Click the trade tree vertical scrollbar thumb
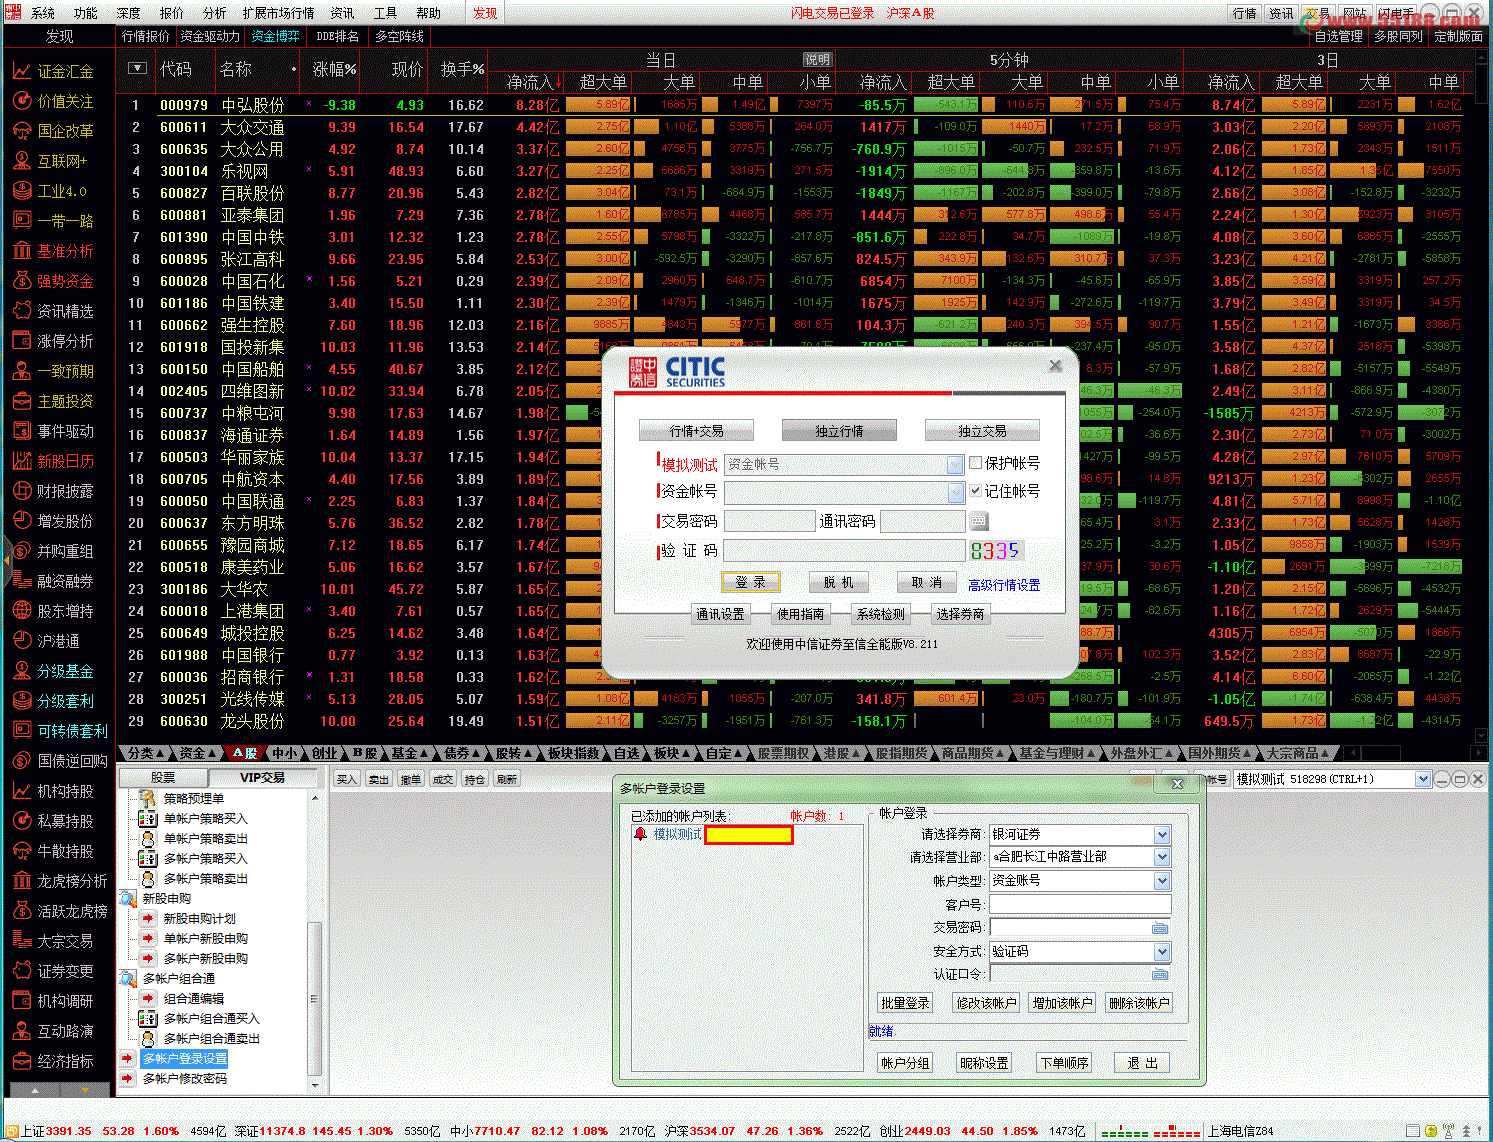Image resolution: width=1493 pixels, height=1142 pixels. [x=314, y=997]
